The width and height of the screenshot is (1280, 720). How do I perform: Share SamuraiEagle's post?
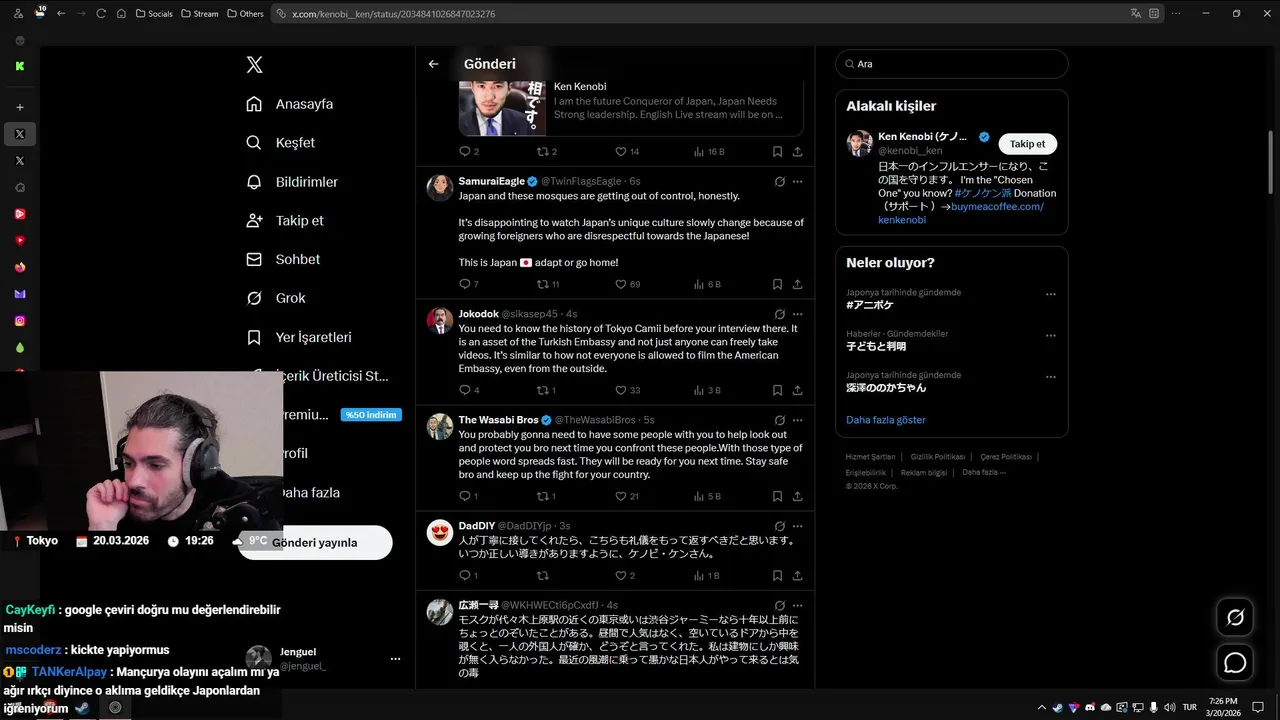(x=797, y=285)
